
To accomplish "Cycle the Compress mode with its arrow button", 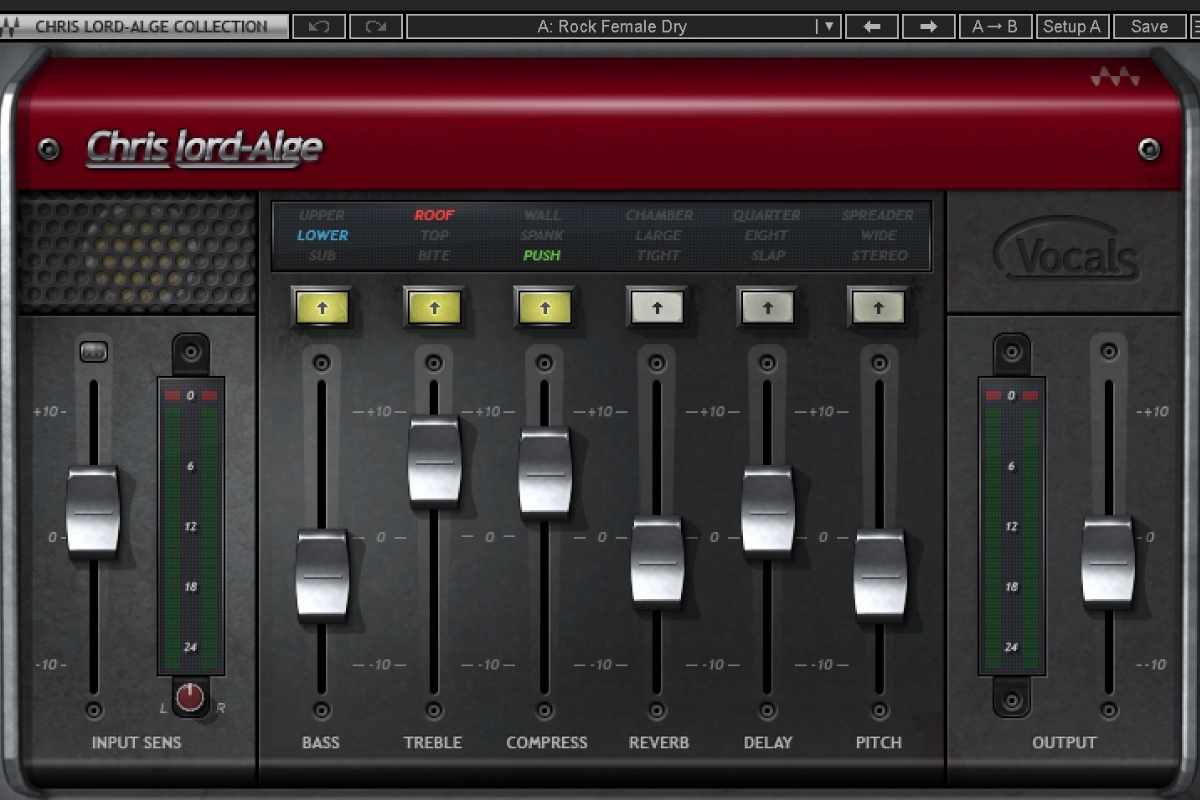I will (545, 308).
